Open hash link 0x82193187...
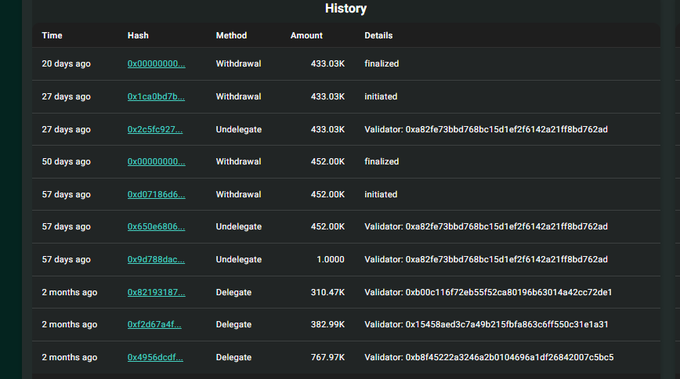The height and width of the screenshot is (379, 680). coord(156,293)
